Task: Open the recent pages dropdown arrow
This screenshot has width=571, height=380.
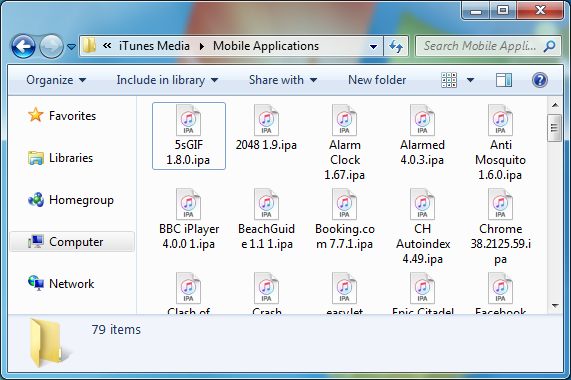Action: [71, 47]
